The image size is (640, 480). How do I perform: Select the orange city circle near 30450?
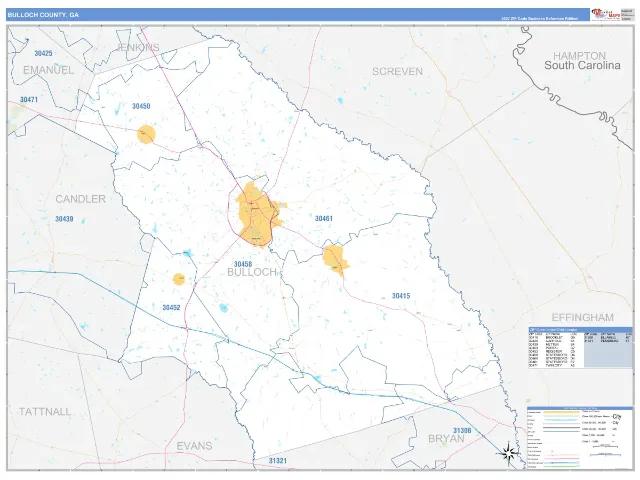point(146,134)
